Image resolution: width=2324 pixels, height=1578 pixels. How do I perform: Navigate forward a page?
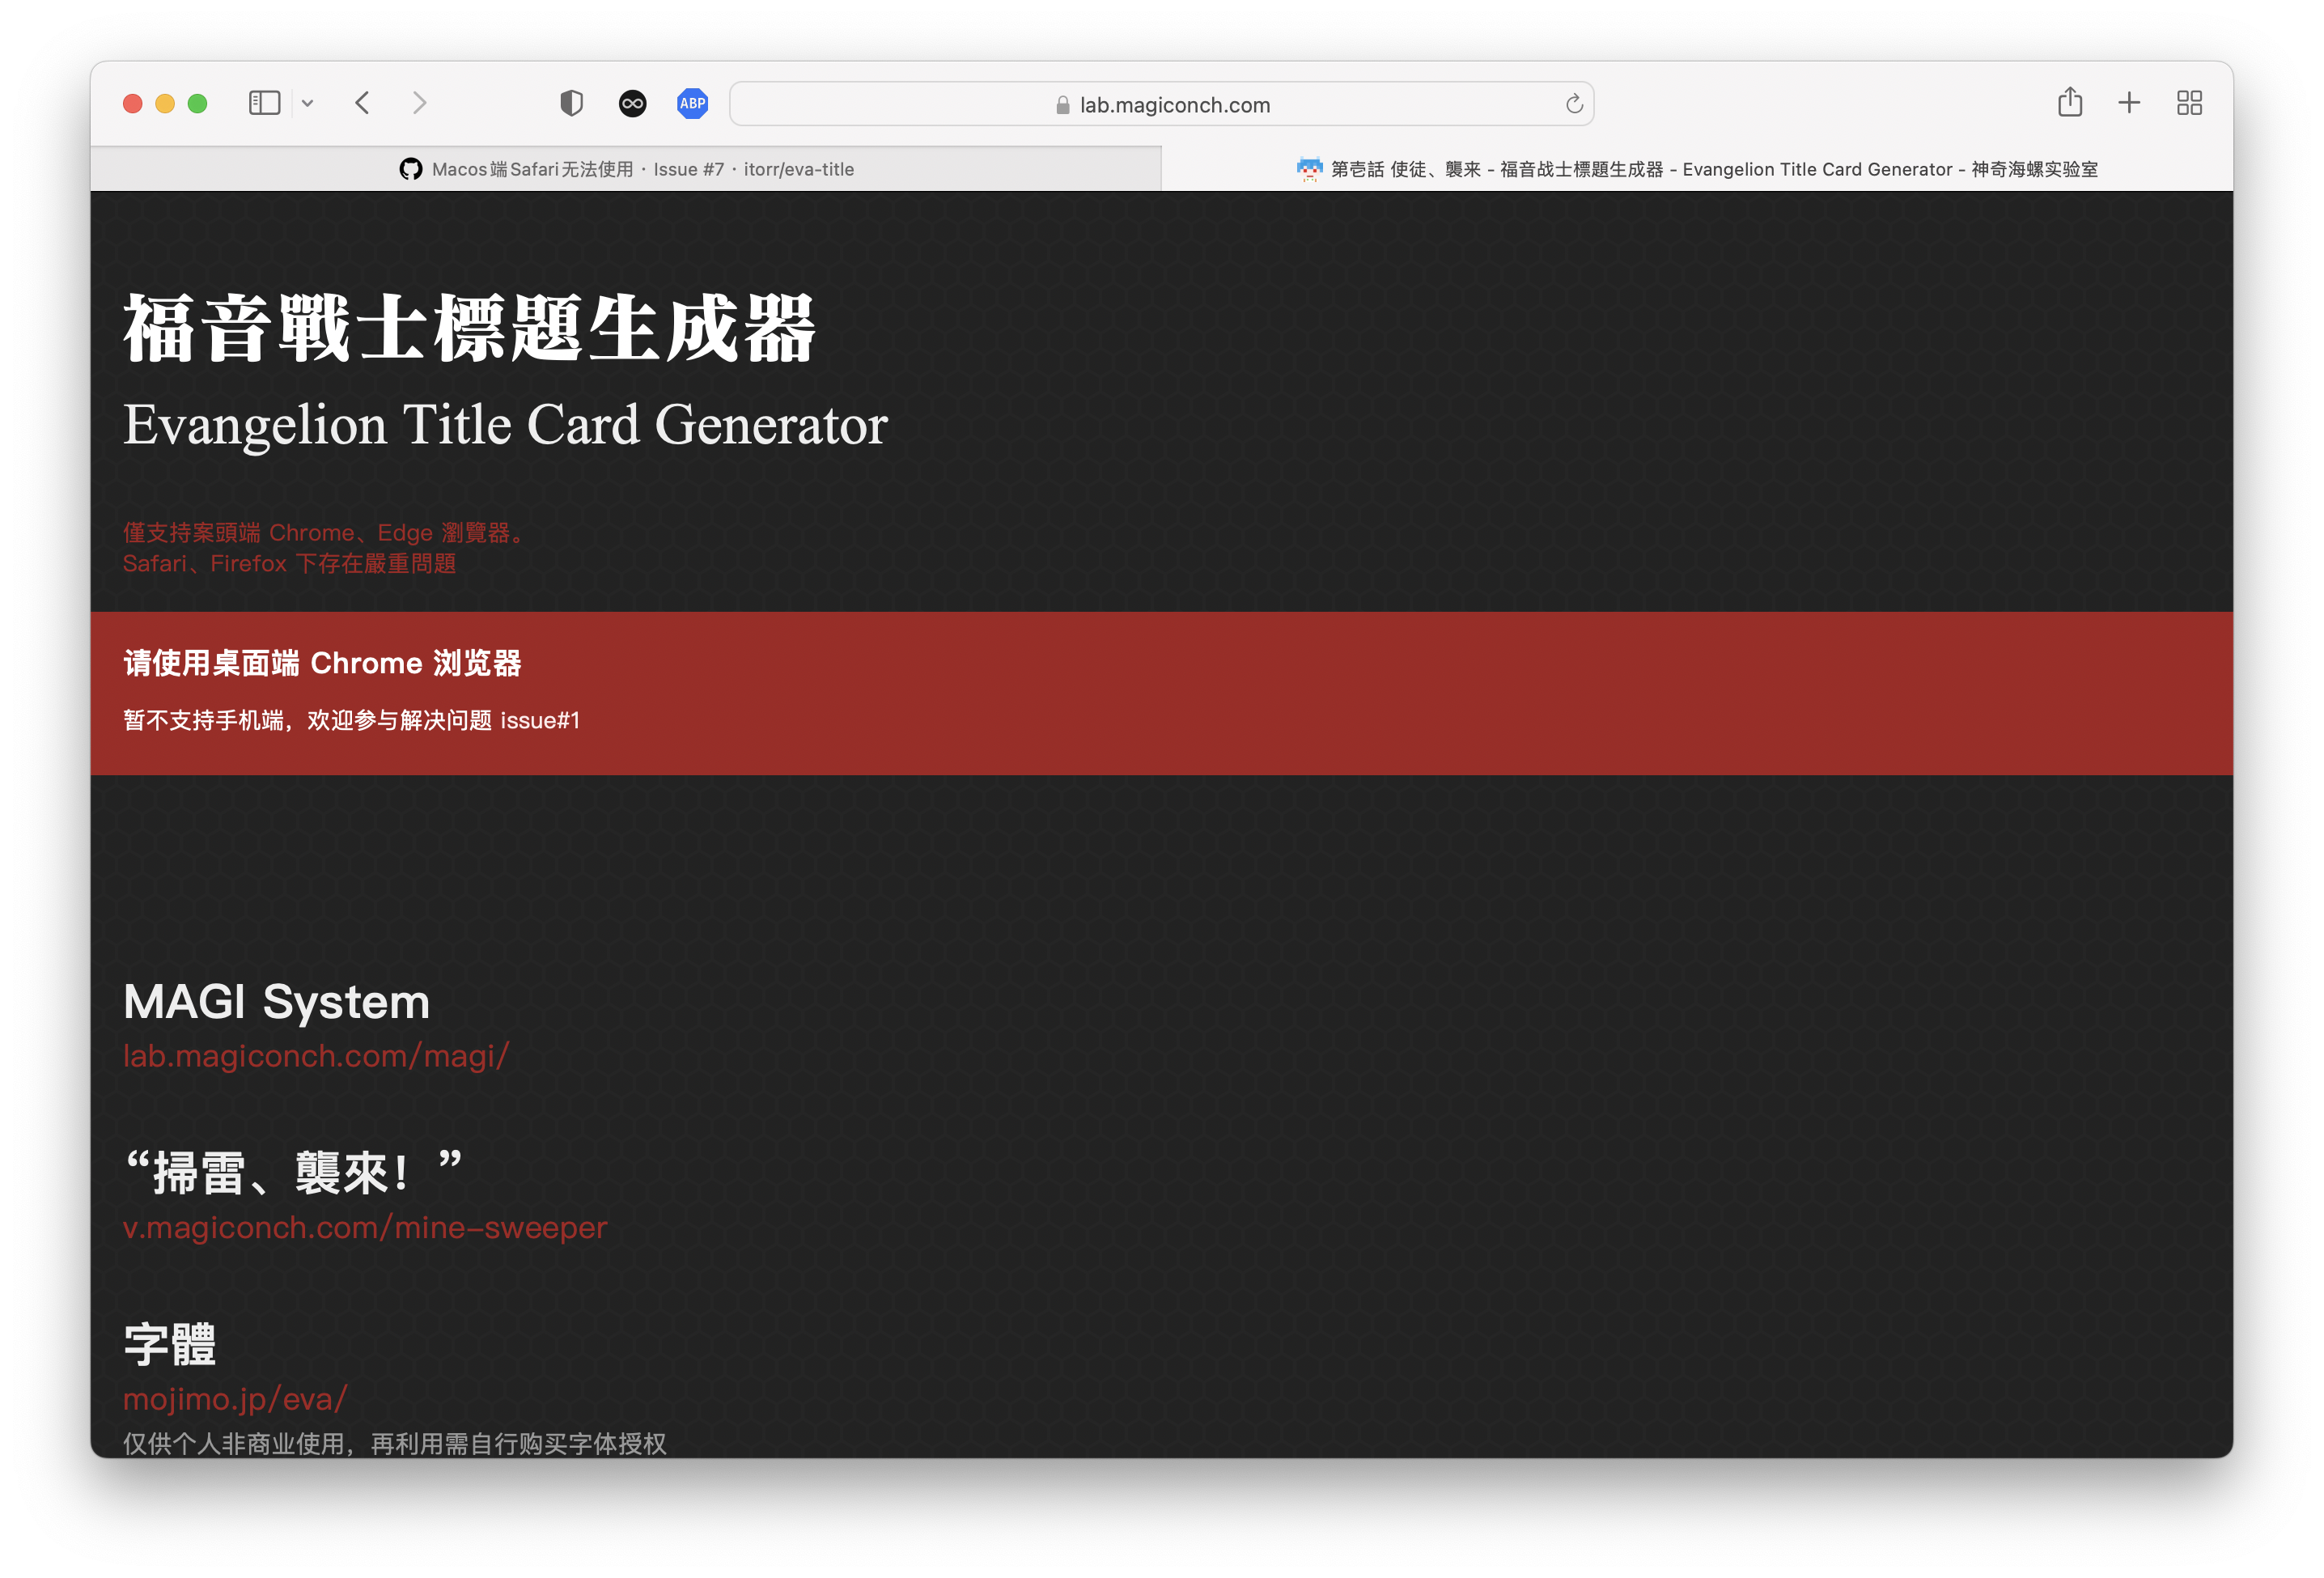coord(419,103)
